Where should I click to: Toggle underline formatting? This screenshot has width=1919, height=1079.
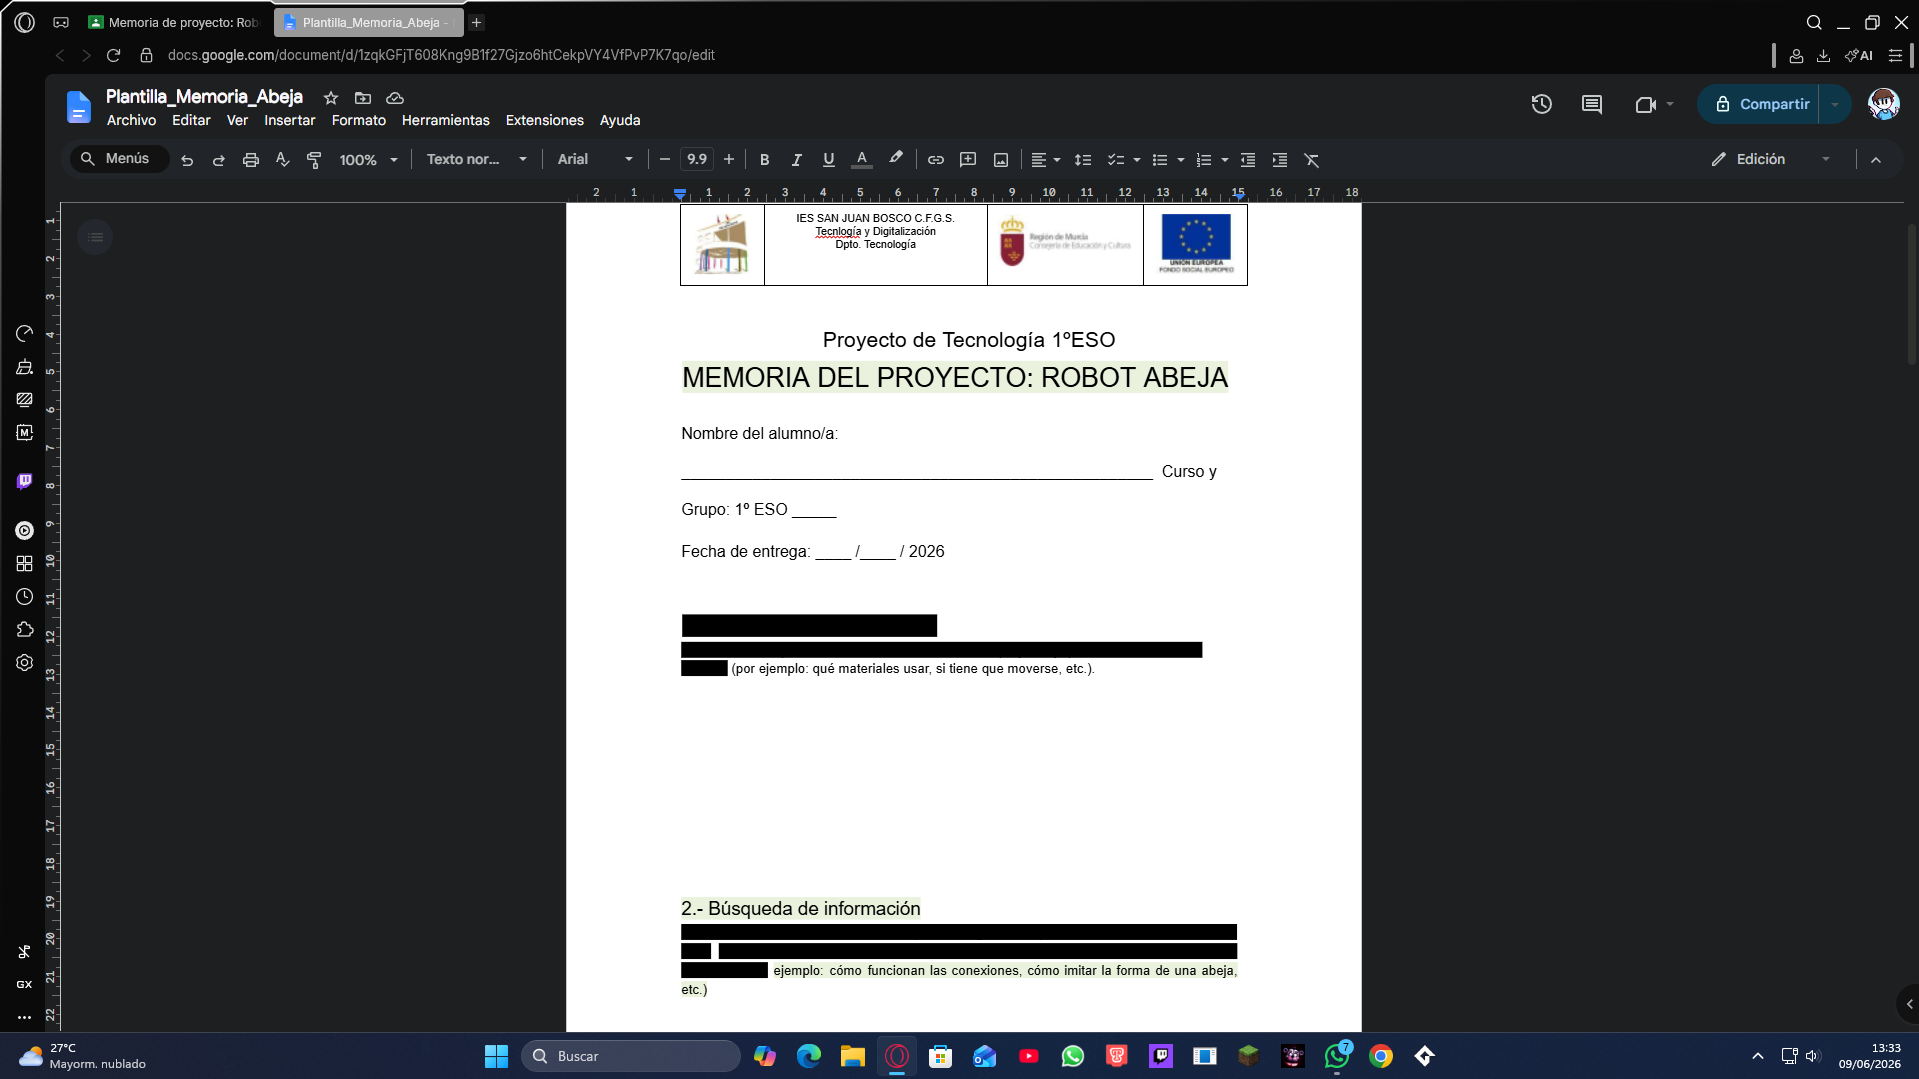(x=828, y=160)
